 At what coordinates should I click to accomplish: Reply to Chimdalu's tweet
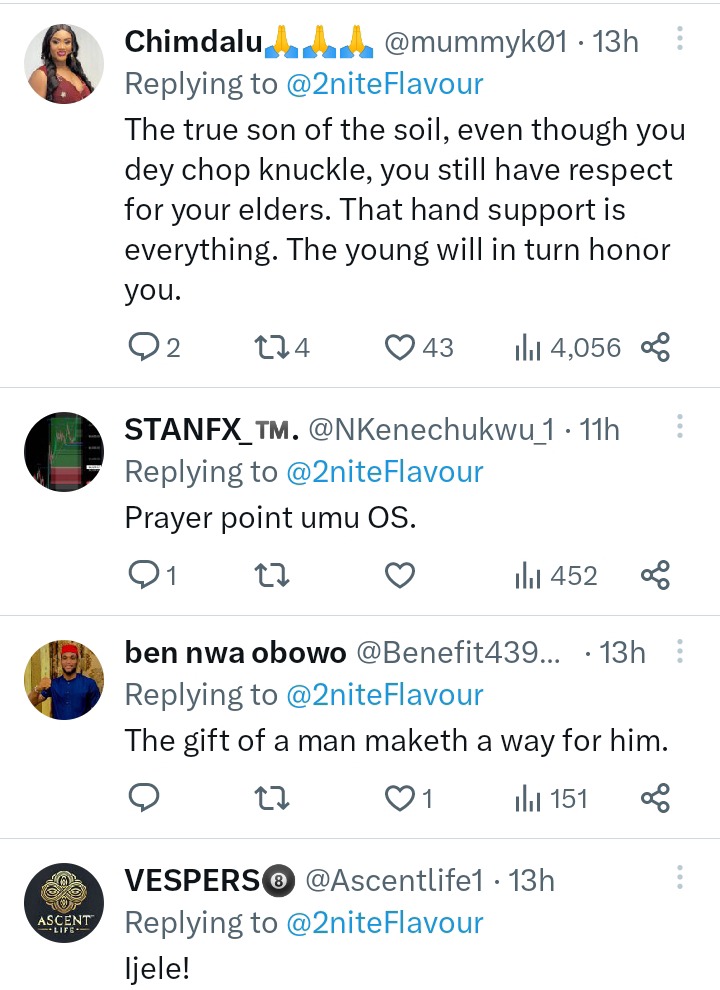(x=145, y=347)
